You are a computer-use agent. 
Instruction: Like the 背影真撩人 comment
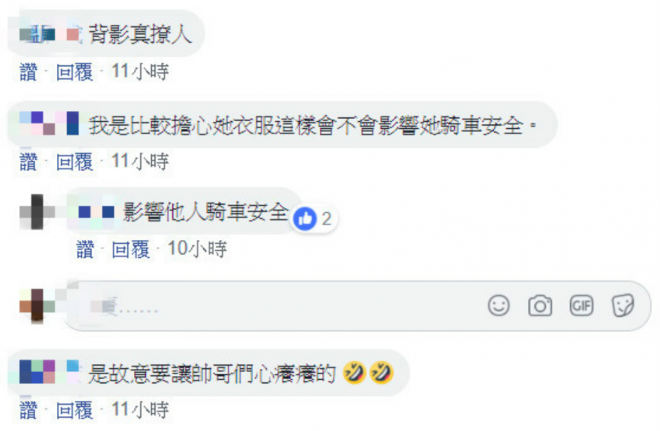click(x=28, y=72)
